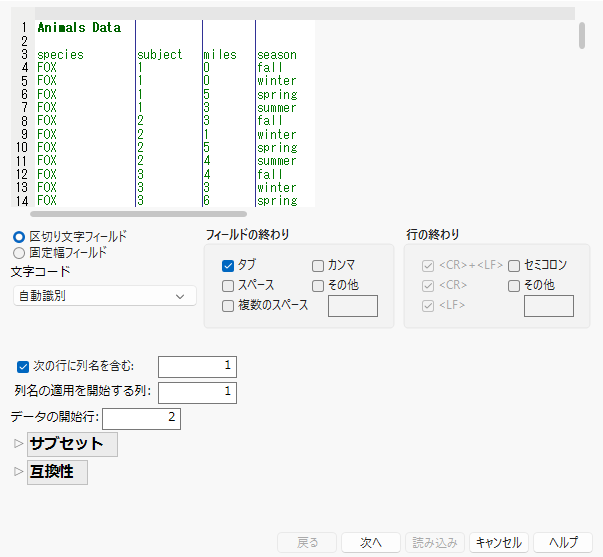Screen dimensions: 603x557
Task: Click summer value in preview line 11
Action: tap(277, 161)
